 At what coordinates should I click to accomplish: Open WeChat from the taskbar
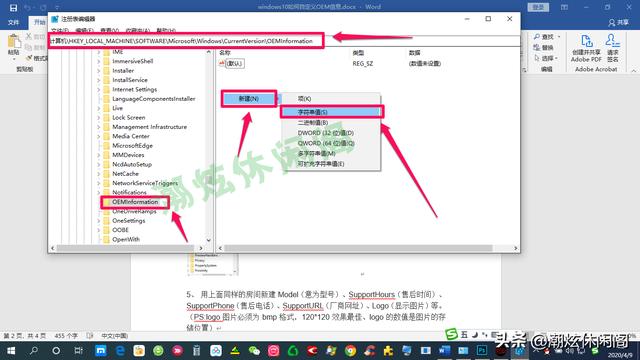coord(254,351)
